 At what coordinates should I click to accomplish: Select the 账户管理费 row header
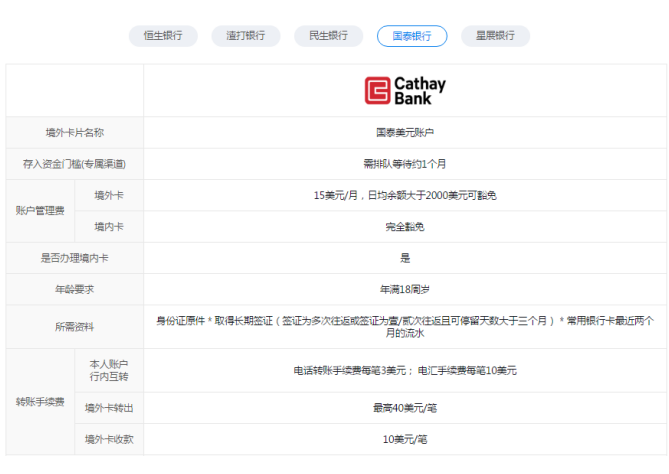(x=40, y=211)
